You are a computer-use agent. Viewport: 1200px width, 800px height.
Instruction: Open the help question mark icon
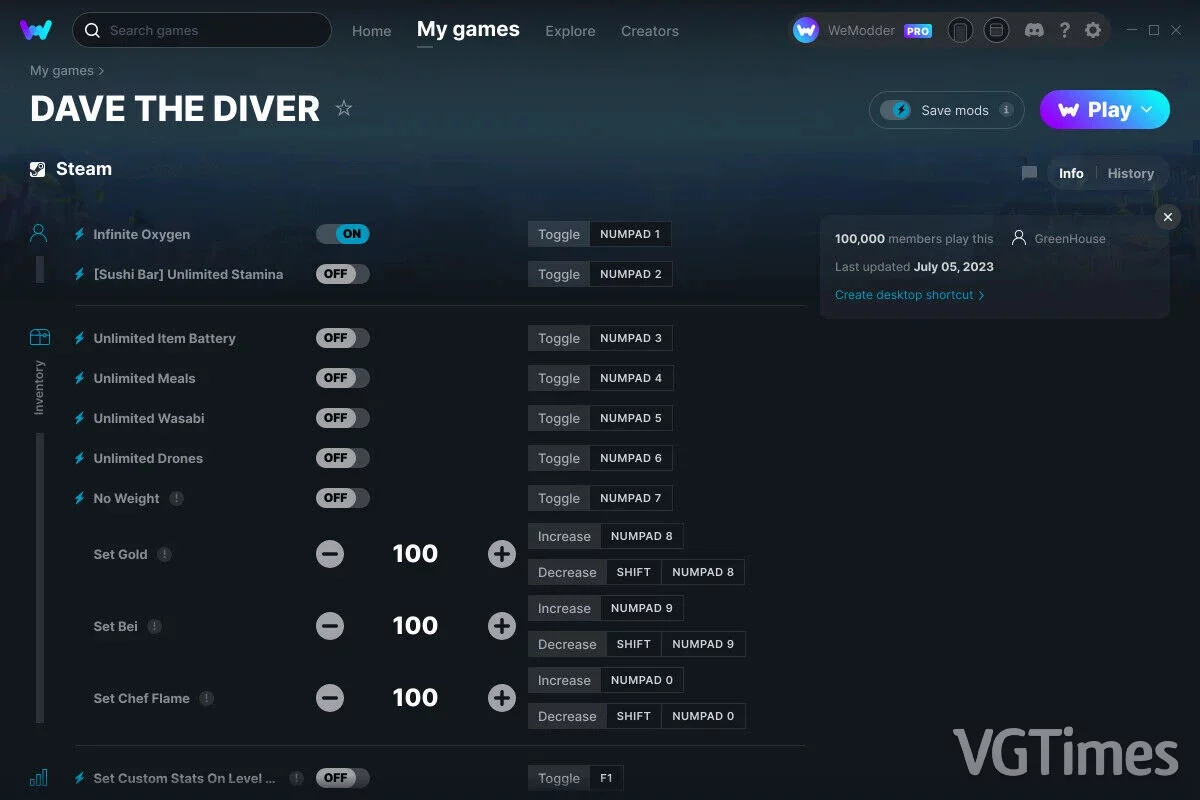(x=1064, y=30)
